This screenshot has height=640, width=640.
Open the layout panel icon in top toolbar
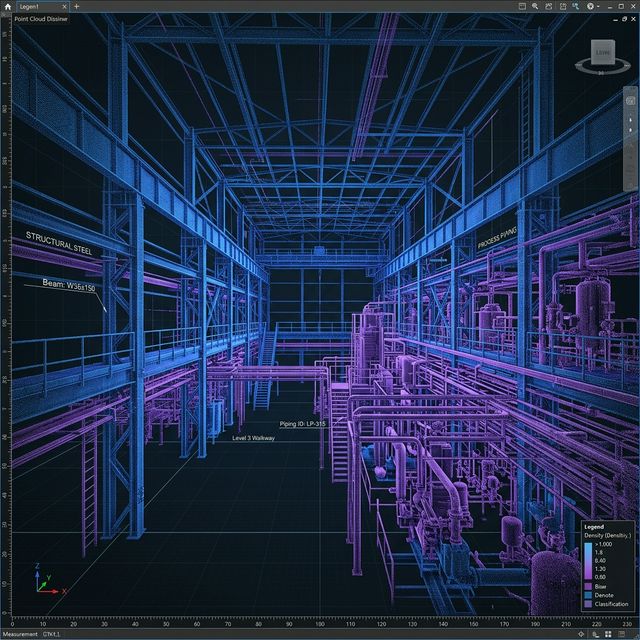click(522, 6)
